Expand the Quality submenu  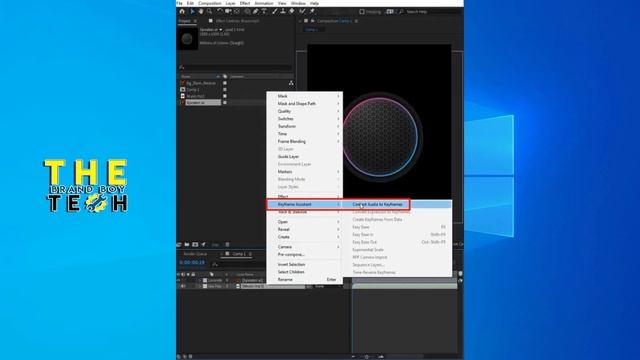(304, 111)
